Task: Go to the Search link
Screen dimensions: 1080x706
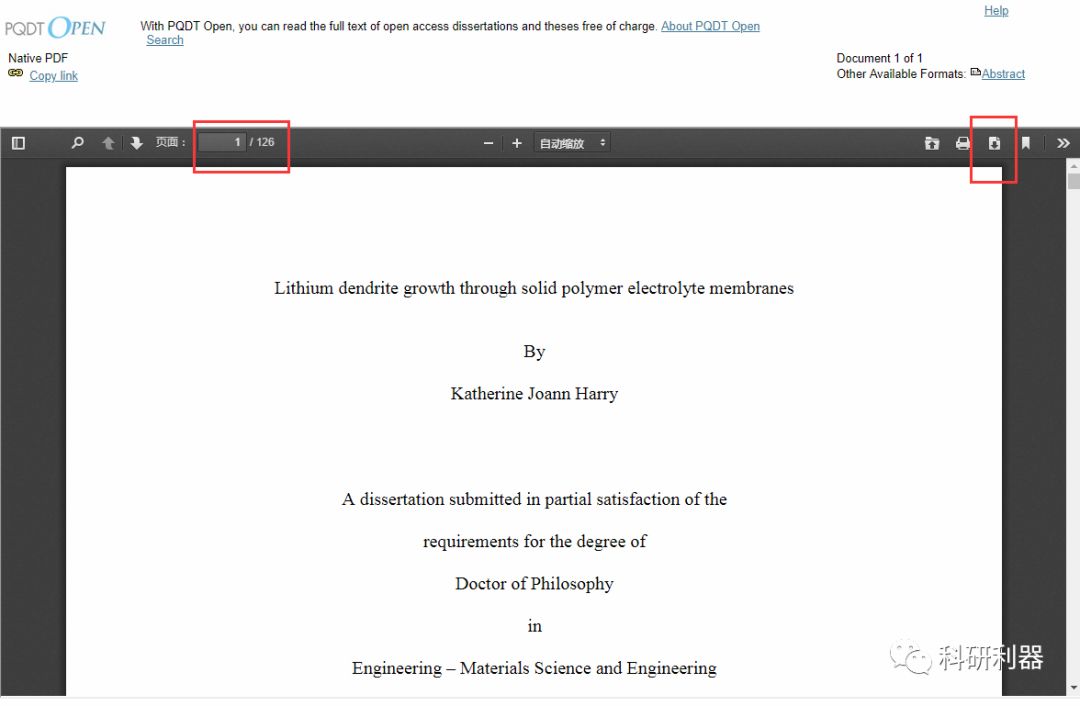Action: click(x=165, y=40)
